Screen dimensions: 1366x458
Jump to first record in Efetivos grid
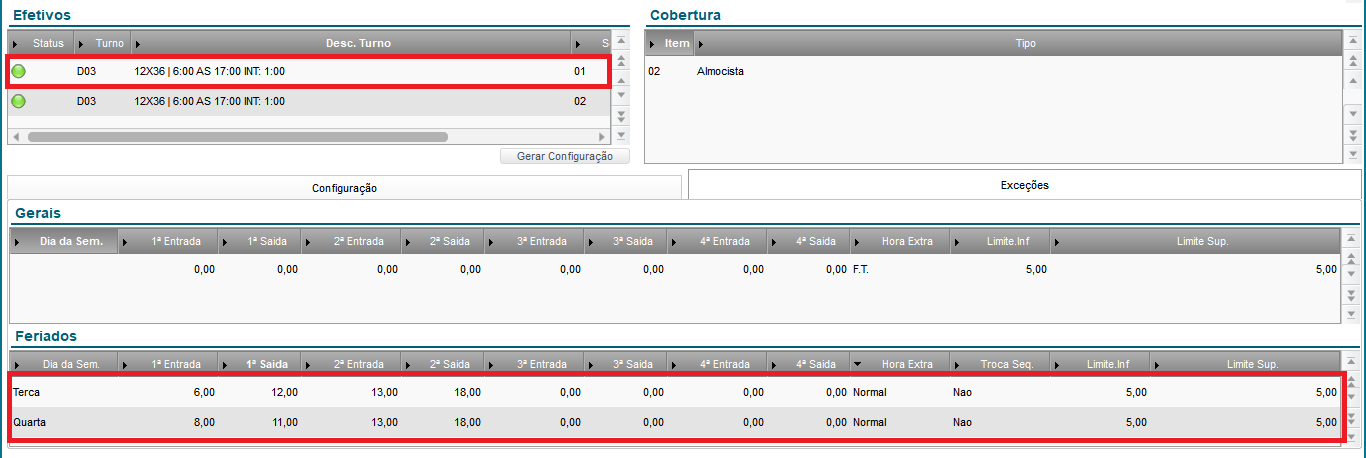pyautogui.click(x=621, y=42)
